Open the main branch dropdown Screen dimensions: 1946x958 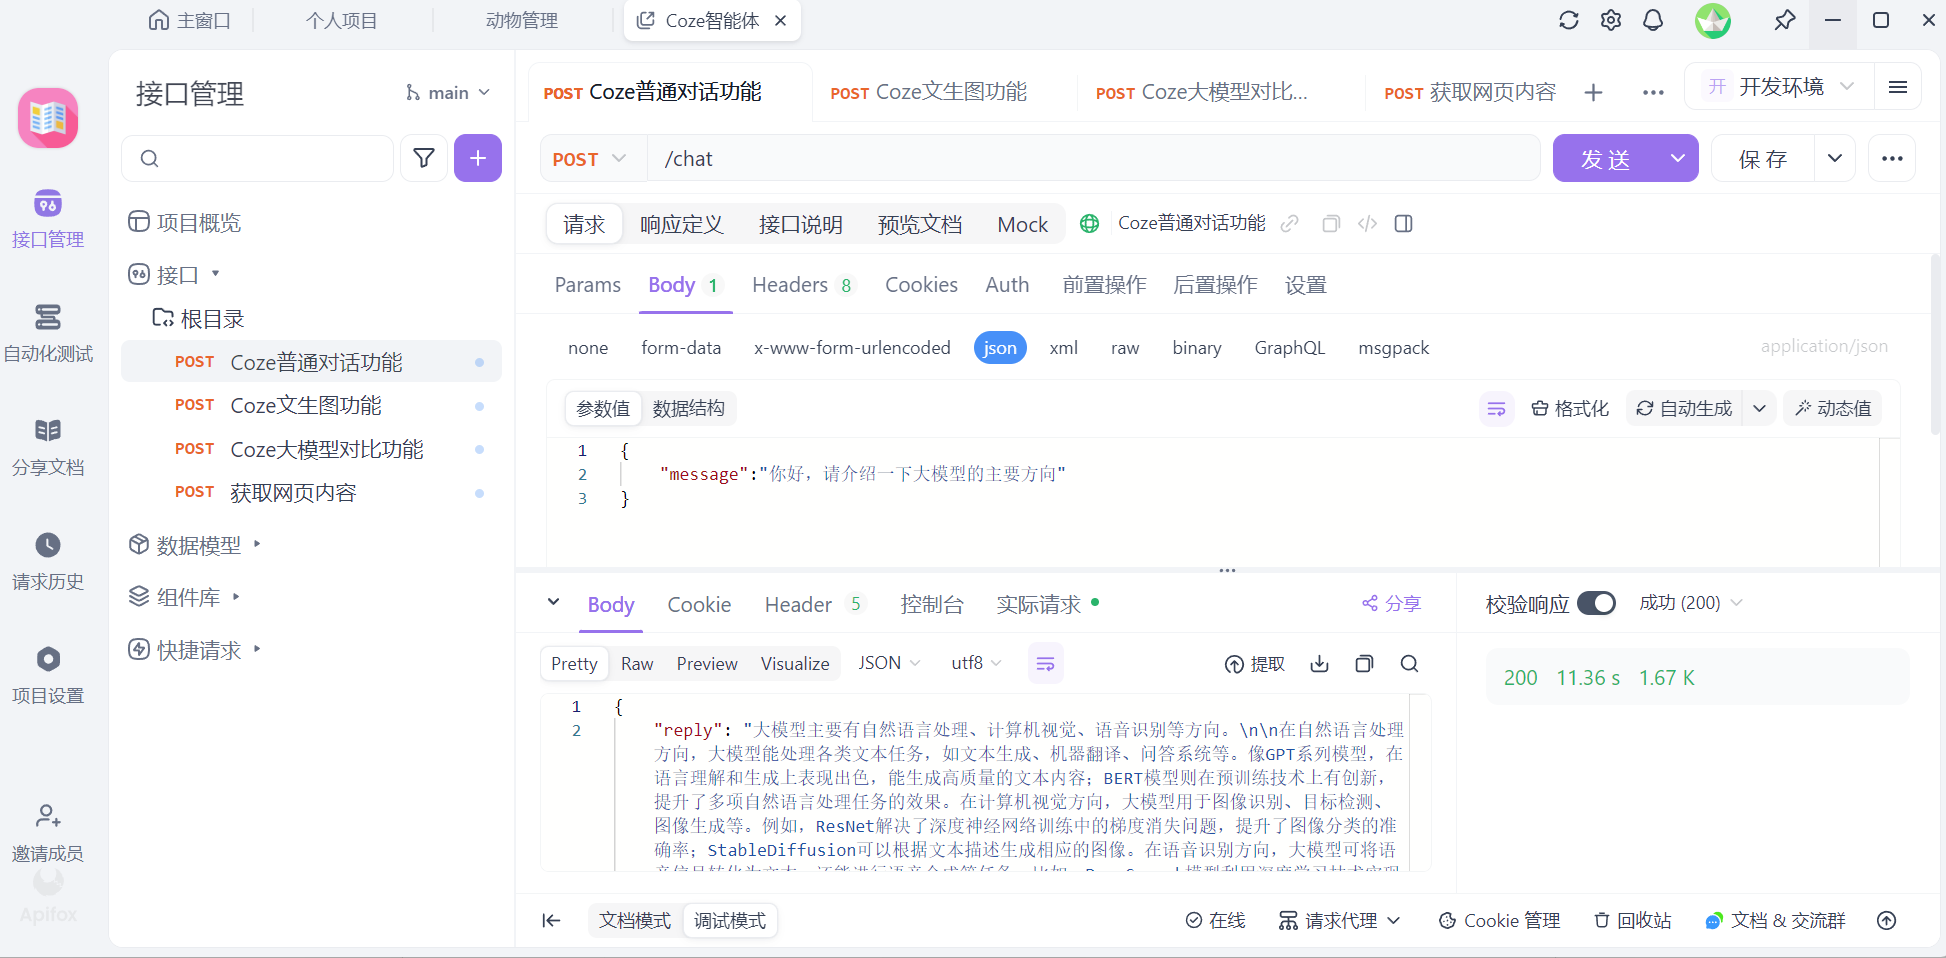pyautogui.click(x=448, y=93)
